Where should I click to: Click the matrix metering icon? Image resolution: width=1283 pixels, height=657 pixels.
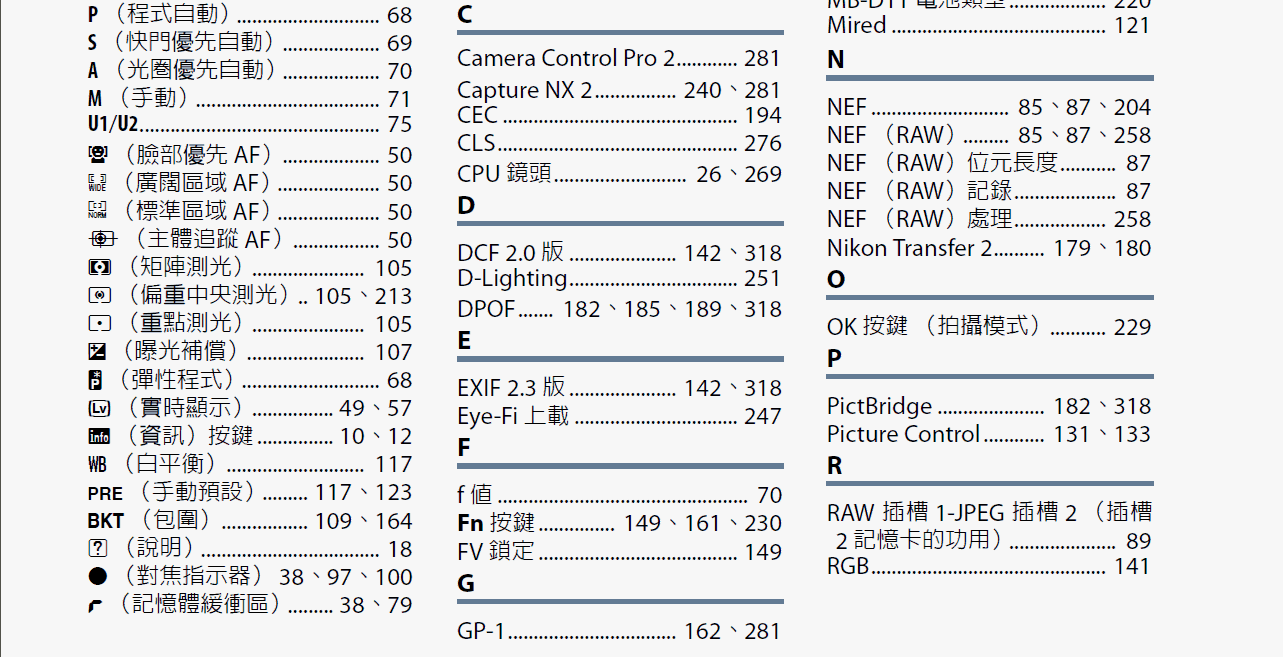point(98,268)
